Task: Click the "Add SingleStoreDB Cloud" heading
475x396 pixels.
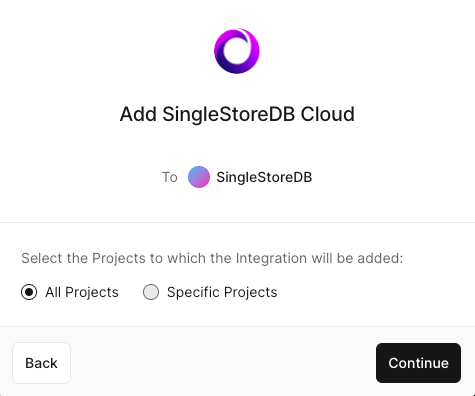Action: [x=237, y=114]
